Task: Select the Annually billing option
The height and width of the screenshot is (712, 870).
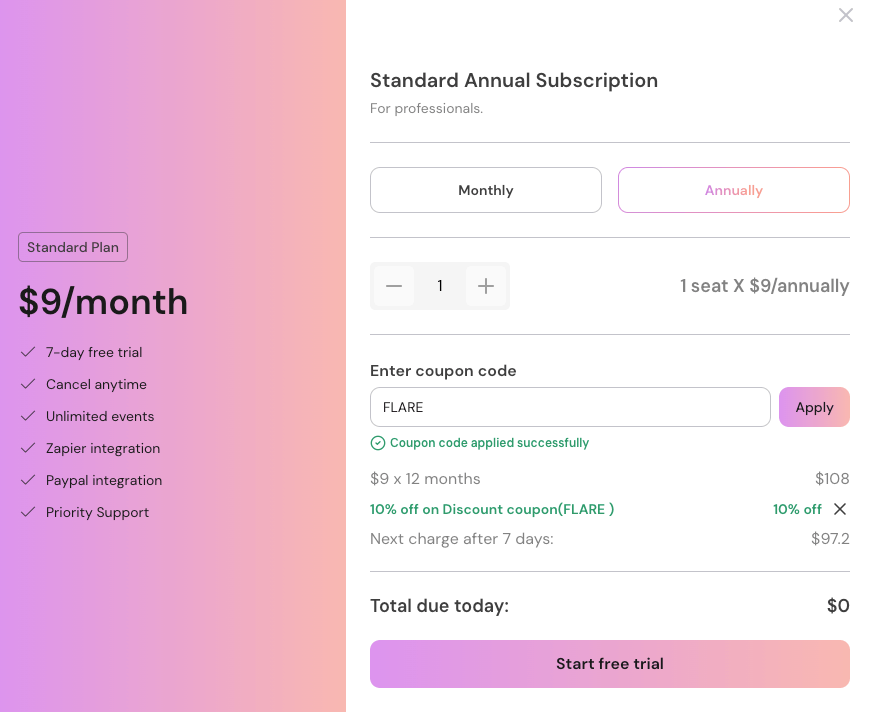Action: 733,189
